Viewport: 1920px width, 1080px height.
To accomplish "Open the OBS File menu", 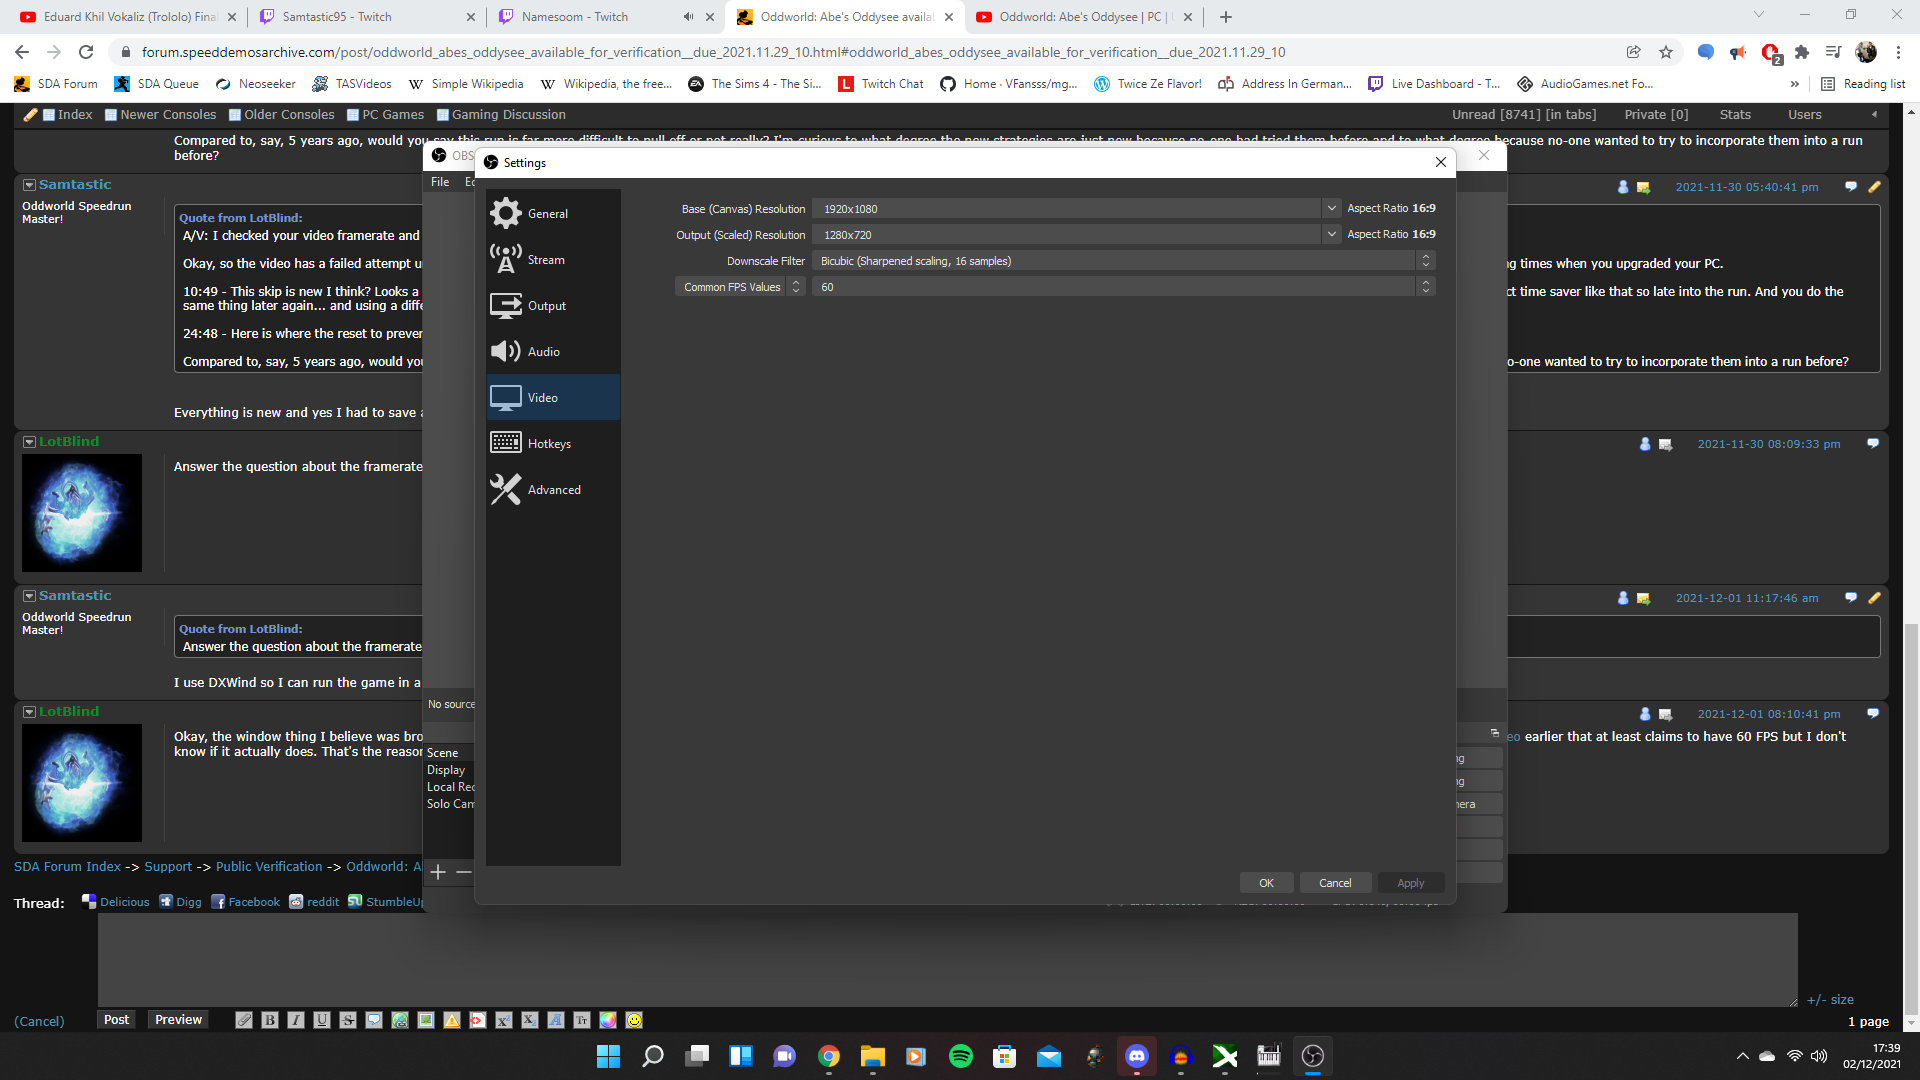I will 440,182.
